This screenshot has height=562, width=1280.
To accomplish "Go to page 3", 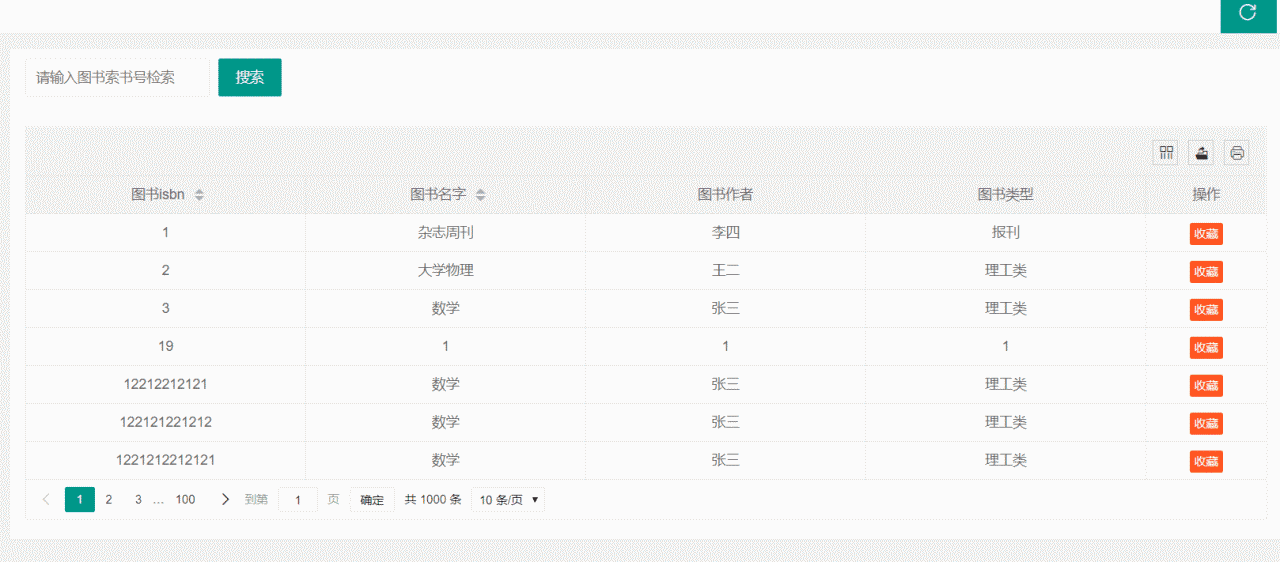I will (138, 499).
